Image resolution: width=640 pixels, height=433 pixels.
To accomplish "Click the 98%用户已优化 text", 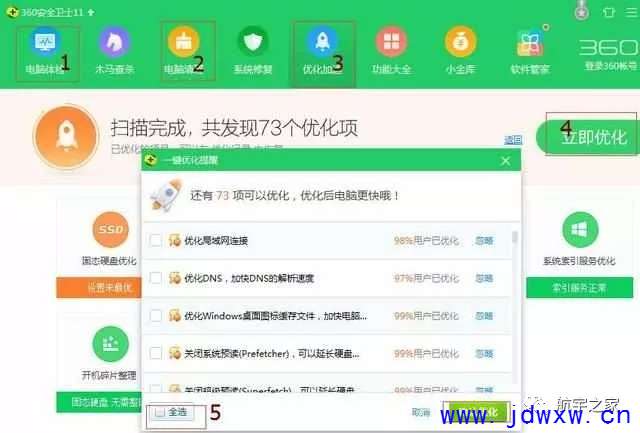I will click(x=426, y=241).
